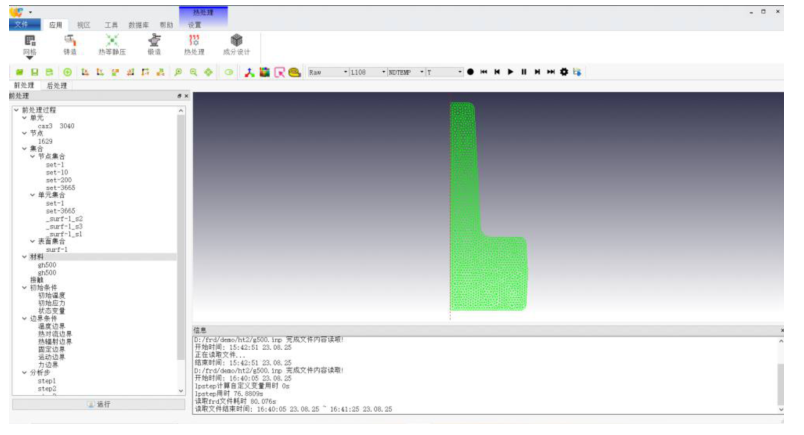804x435 pixels.
Task: Open the 设置 tab under 热处理
Action: tap(194, 25)
